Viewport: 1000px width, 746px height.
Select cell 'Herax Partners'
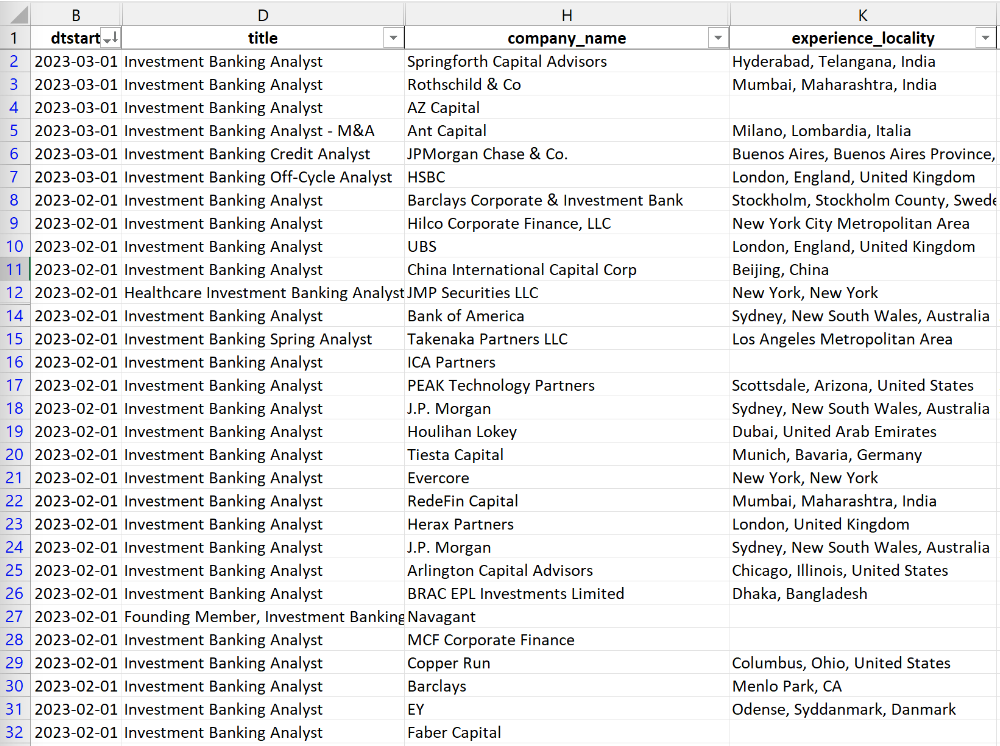point(566,524)
